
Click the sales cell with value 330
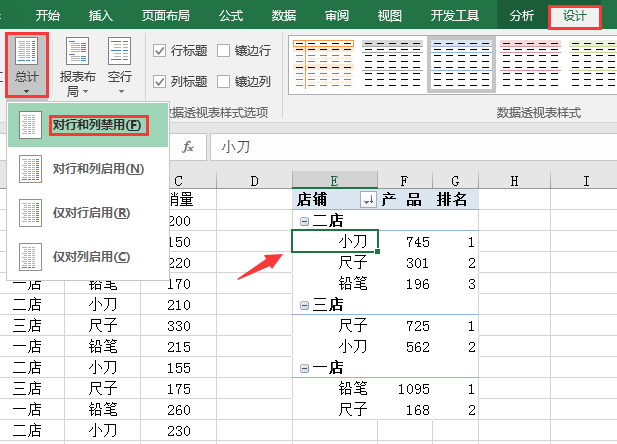178,326
